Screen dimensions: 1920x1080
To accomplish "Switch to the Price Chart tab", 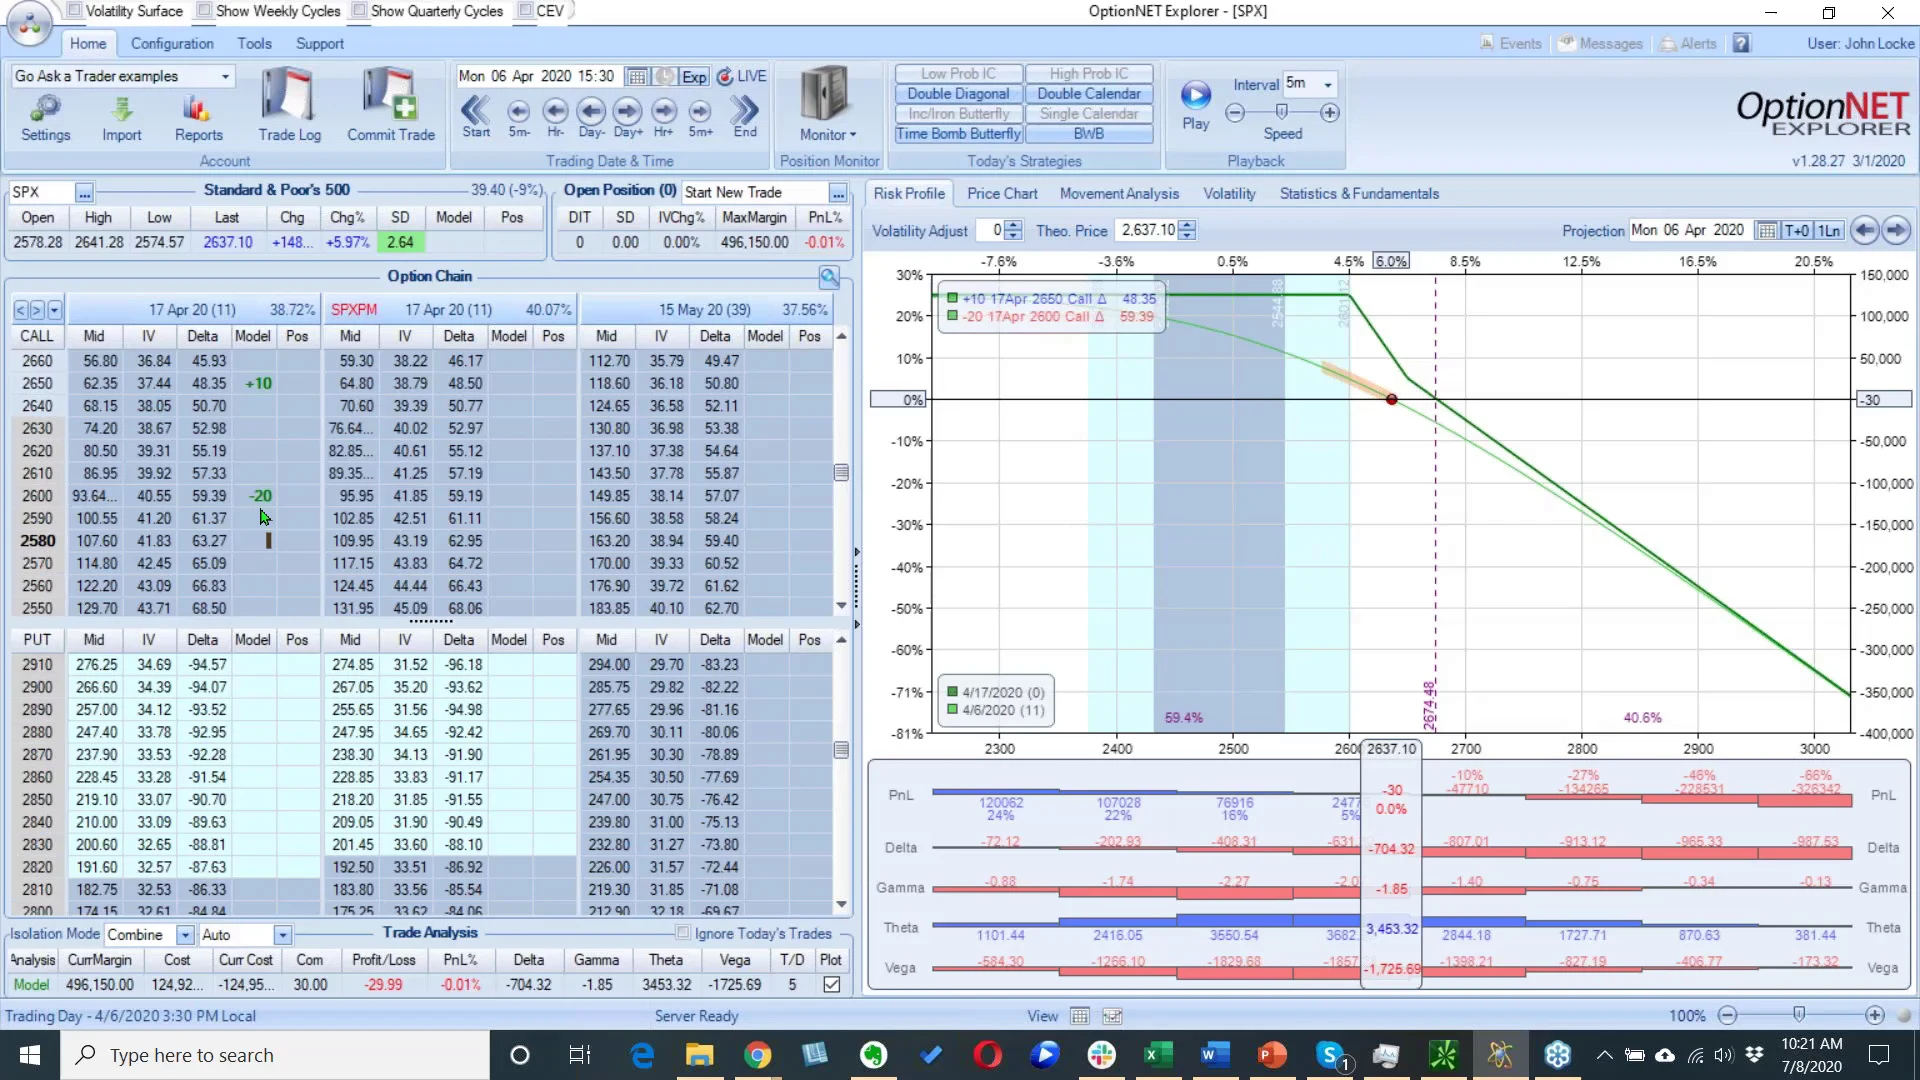I will pyautogui.click(x=1002, y=193).
